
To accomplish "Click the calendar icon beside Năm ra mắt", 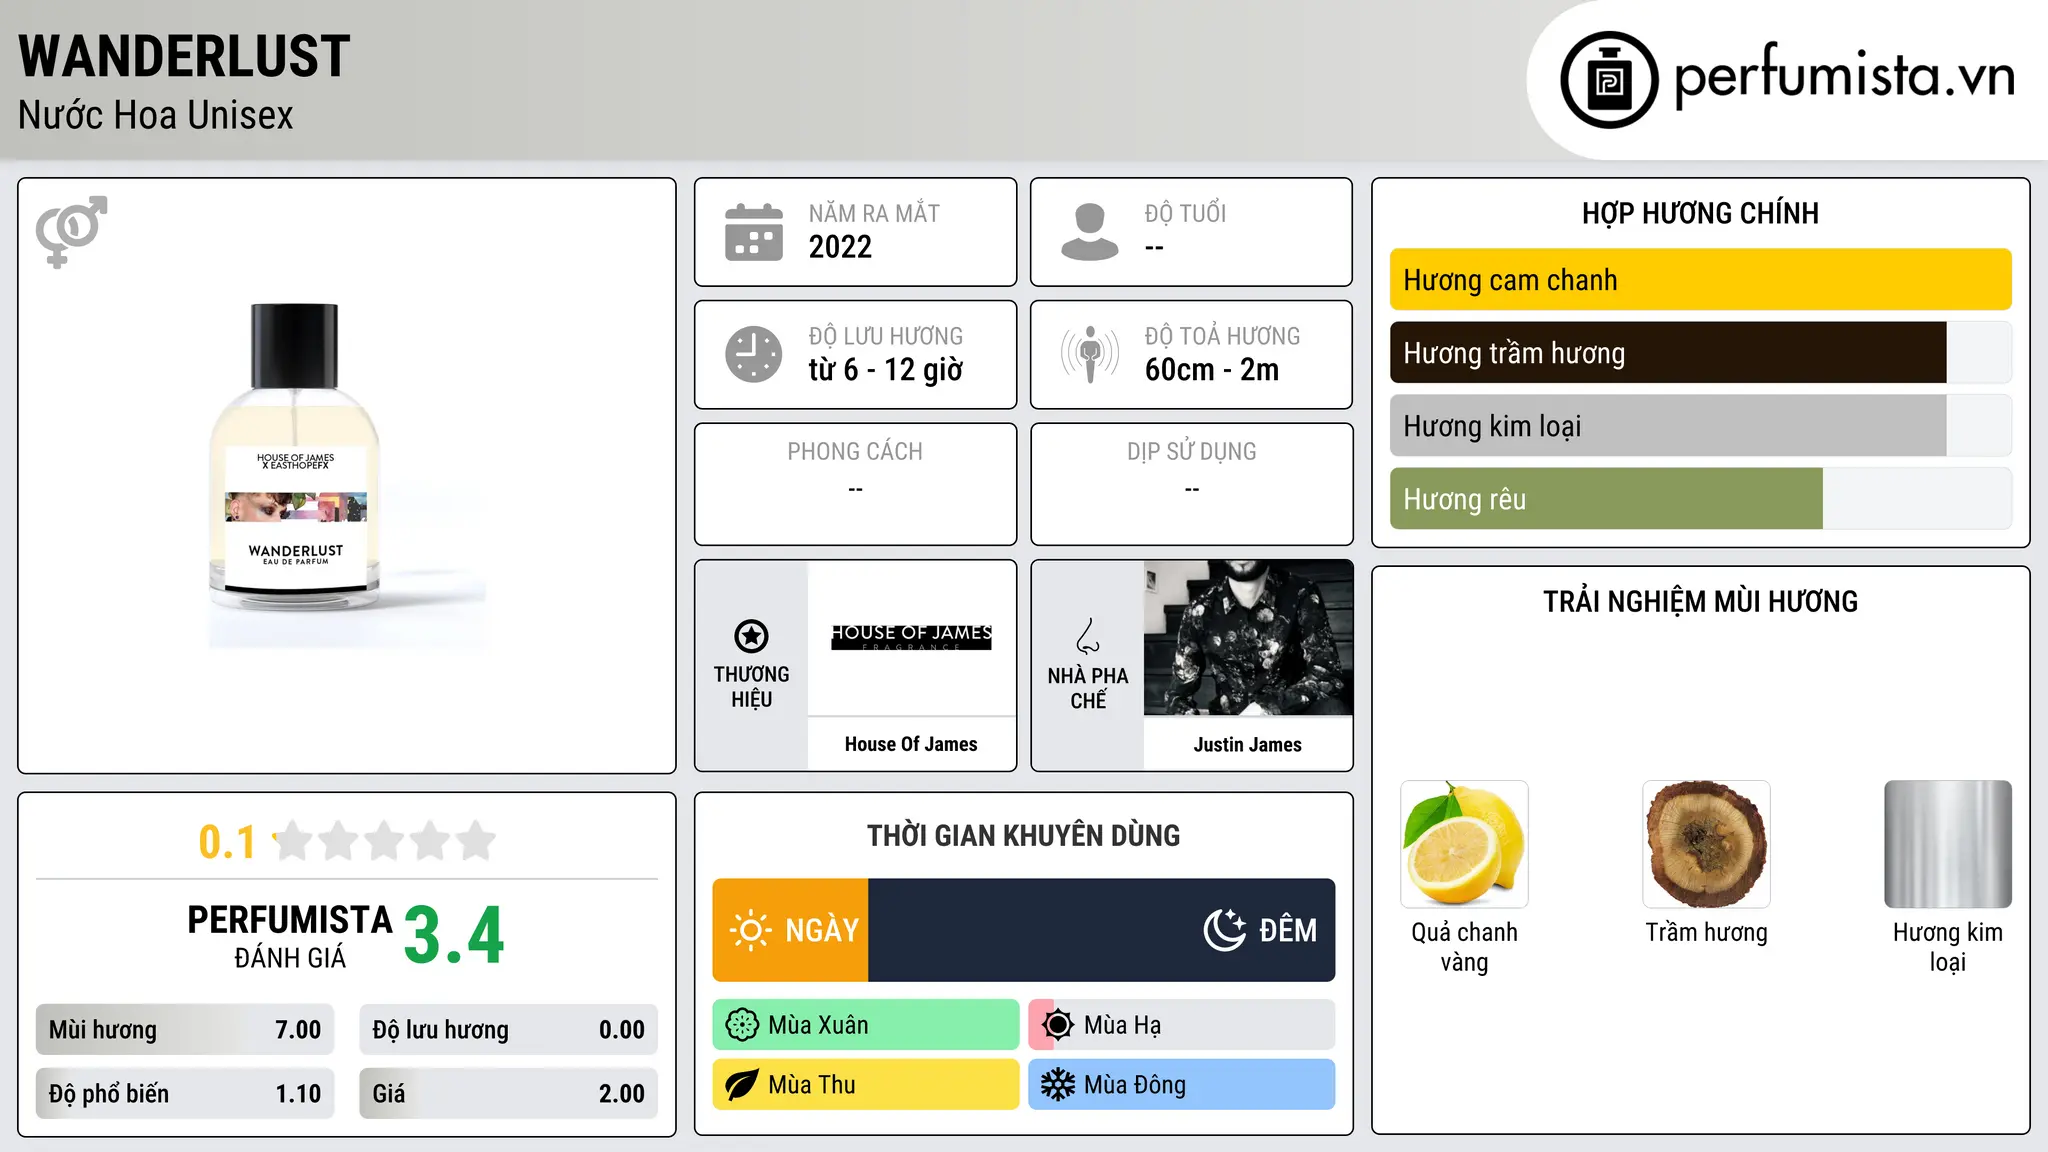I will [x=754, y=232].
